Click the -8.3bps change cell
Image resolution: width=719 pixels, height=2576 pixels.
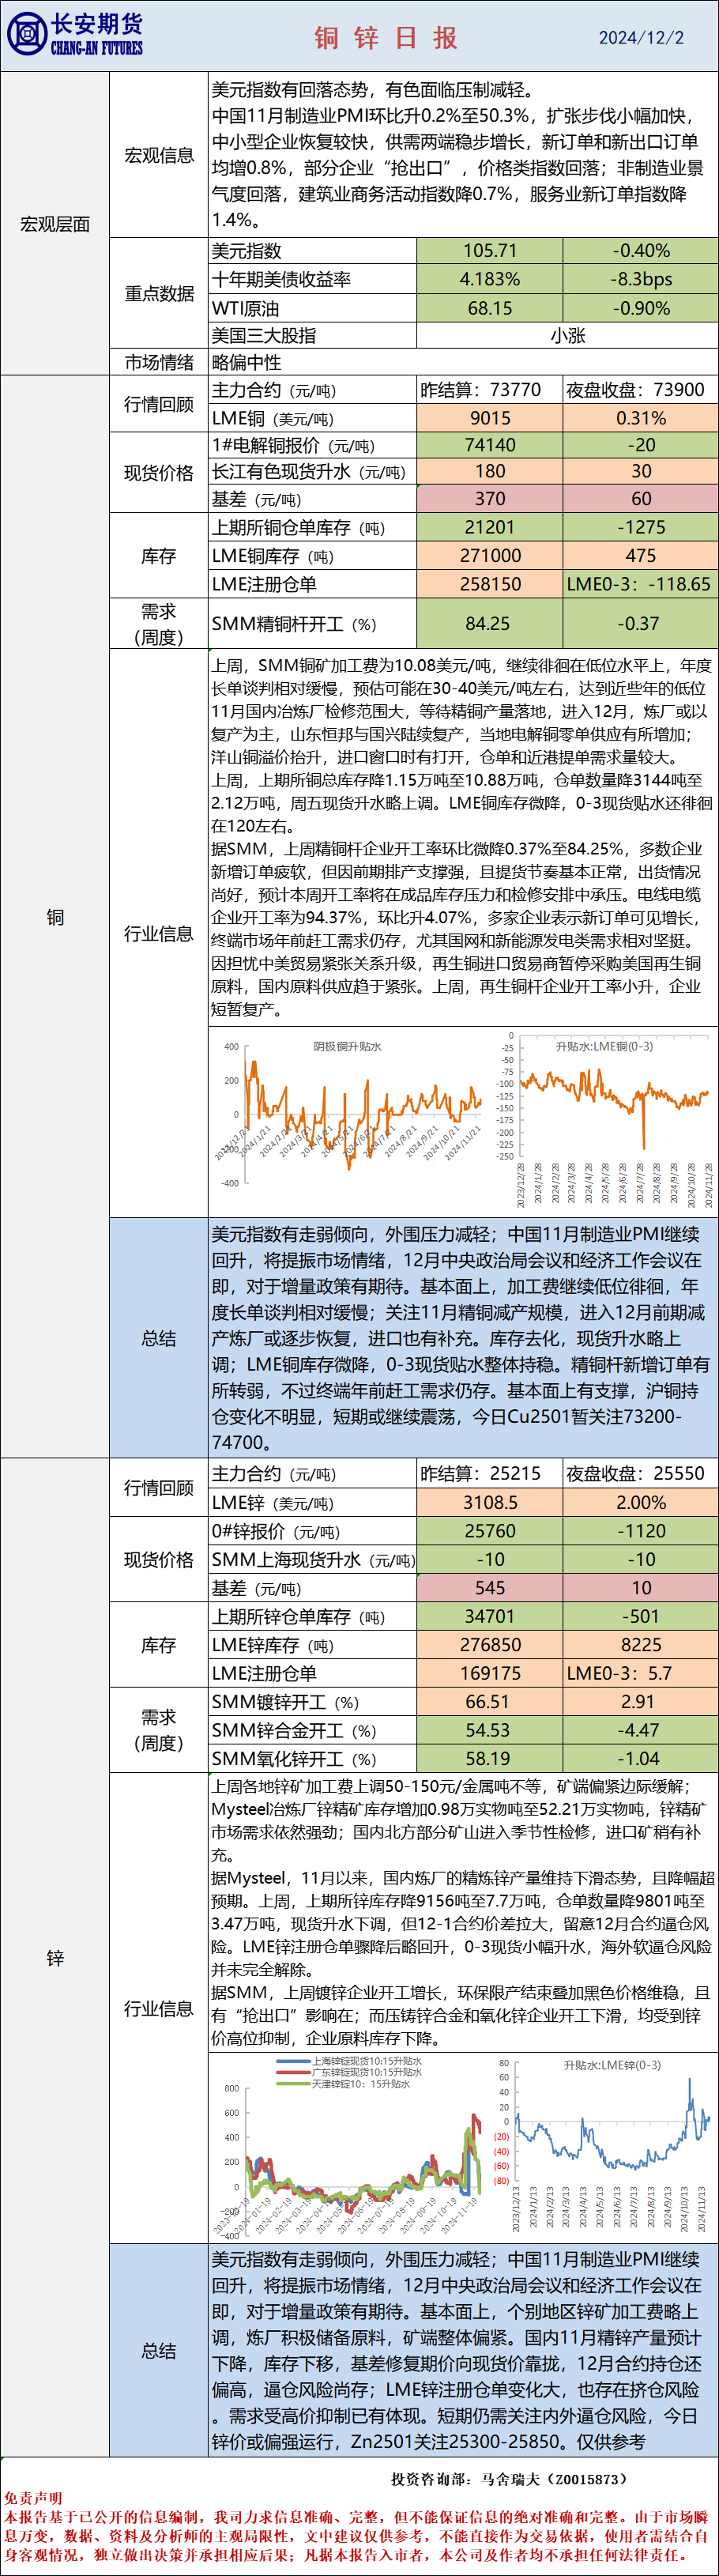[641, 279]
